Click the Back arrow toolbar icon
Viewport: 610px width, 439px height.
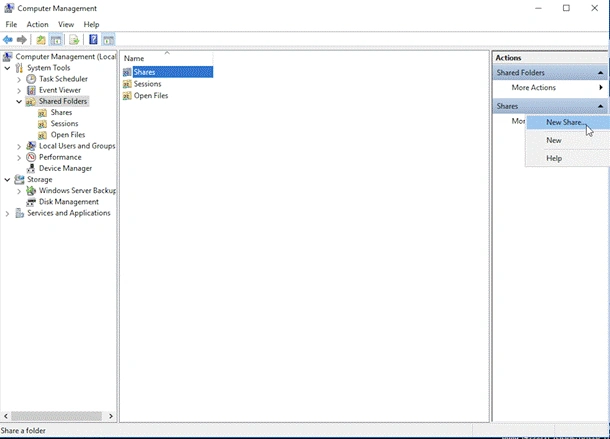(x=7, y=40)
